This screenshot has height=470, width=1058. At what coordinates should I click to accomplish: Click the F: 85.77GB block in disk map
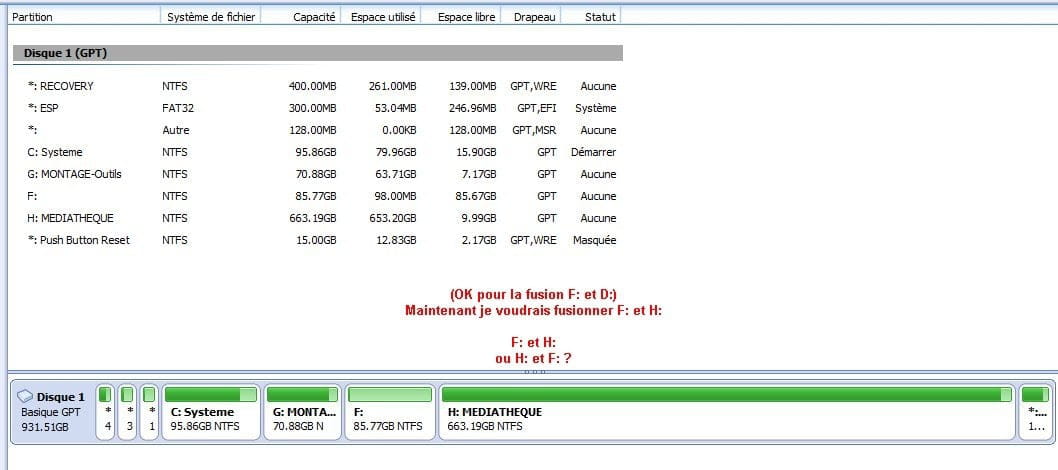pos(390,412)
